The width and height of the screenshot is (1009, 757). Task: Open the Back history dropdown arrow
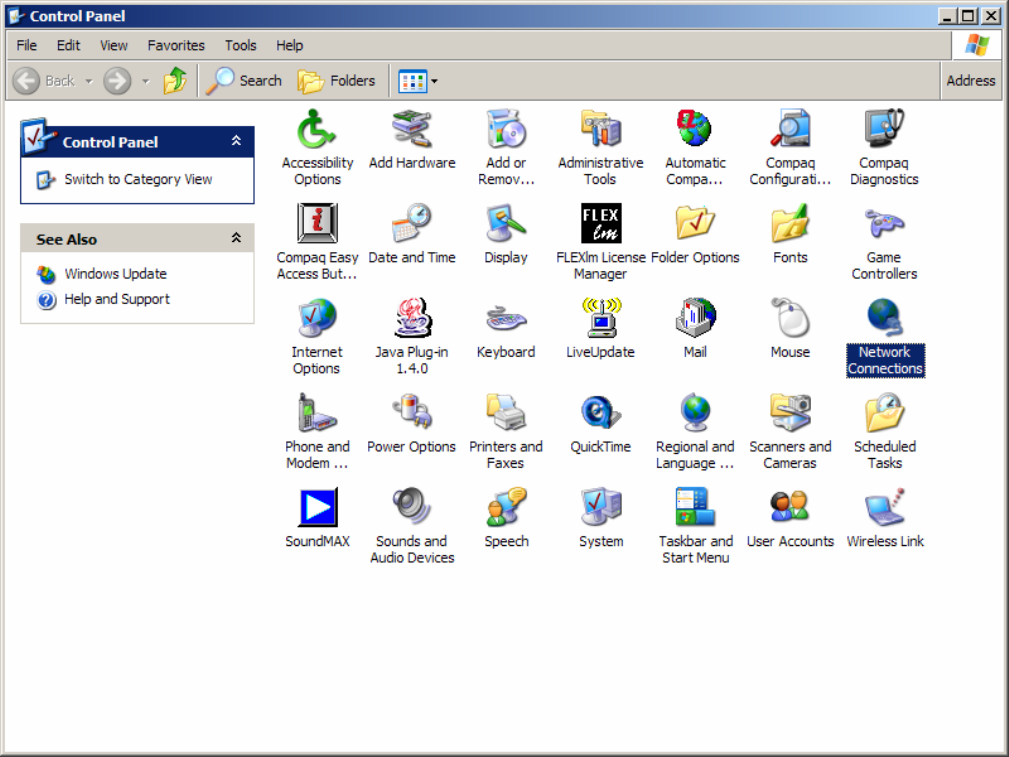coord(89,81)
